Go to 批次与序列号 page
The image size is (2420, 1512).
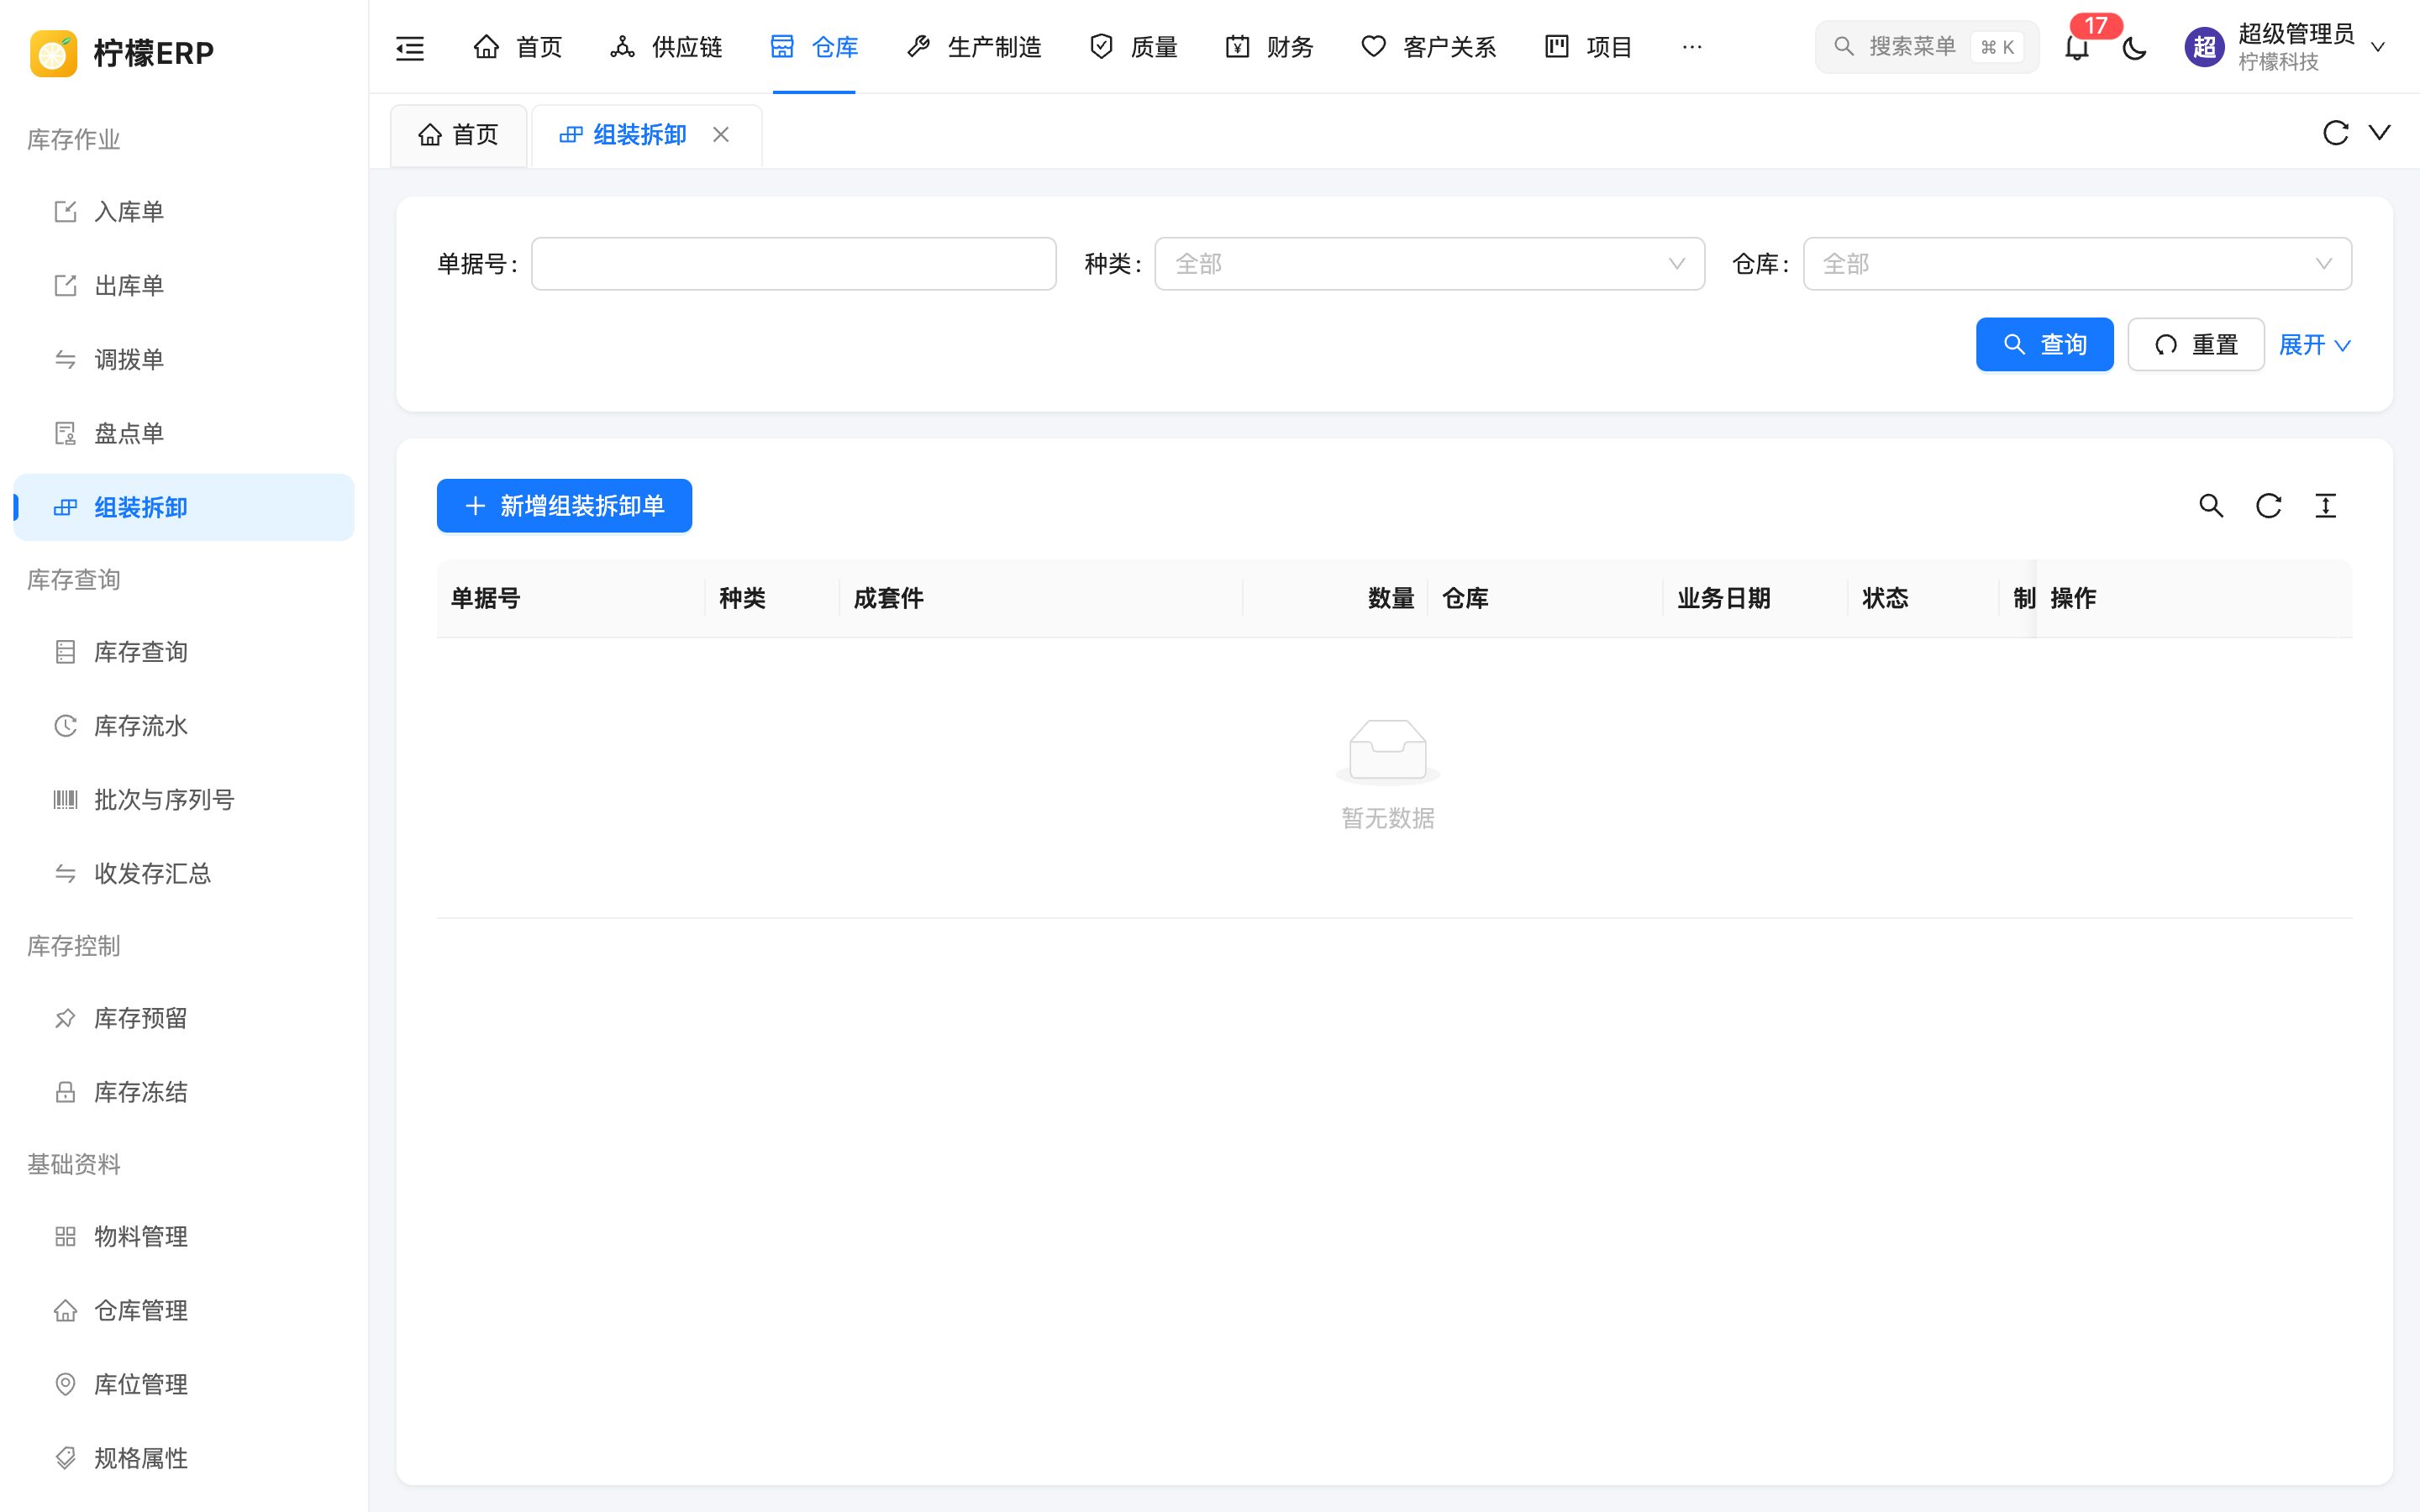click(x=184, y=800)
